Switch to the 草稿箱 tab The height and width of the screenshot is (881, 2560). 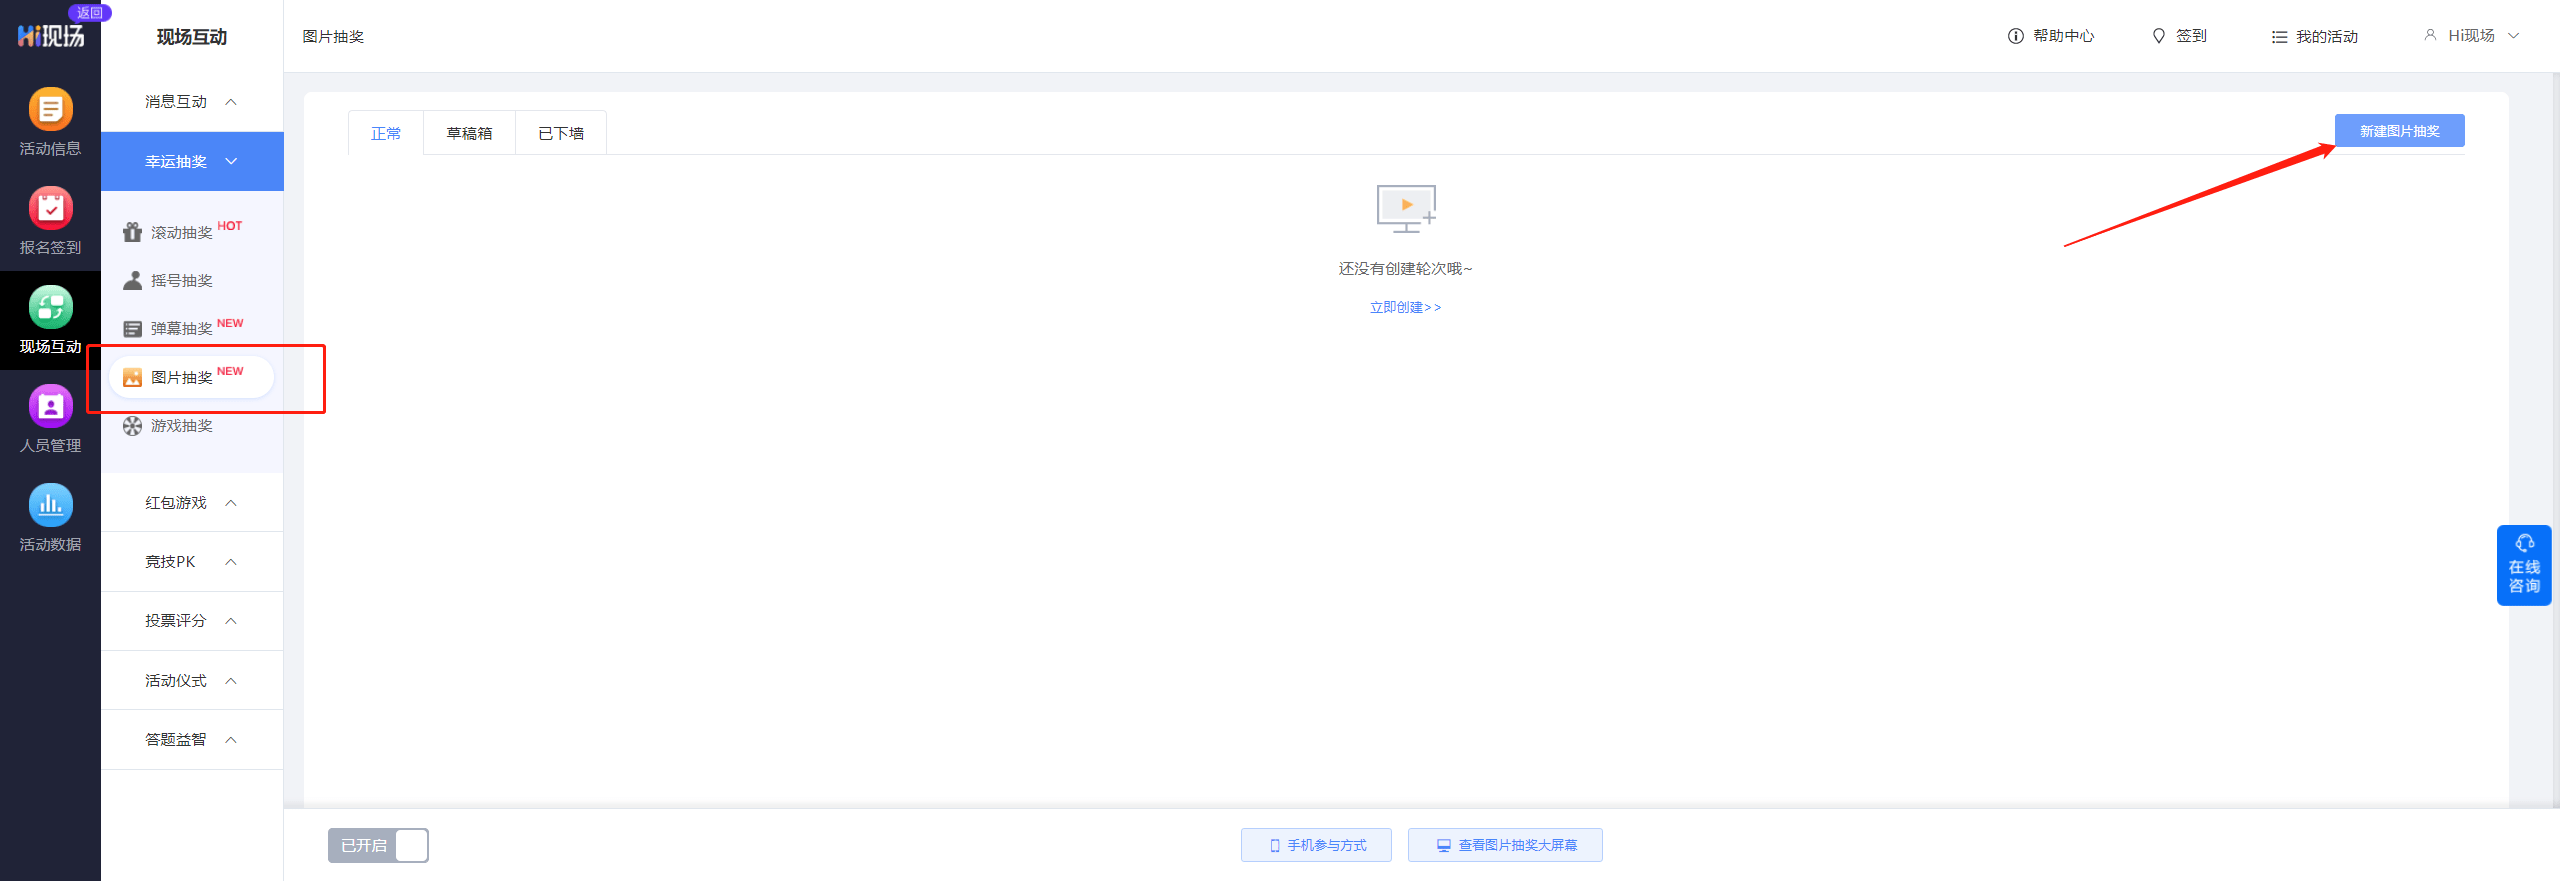coord(469,133)
